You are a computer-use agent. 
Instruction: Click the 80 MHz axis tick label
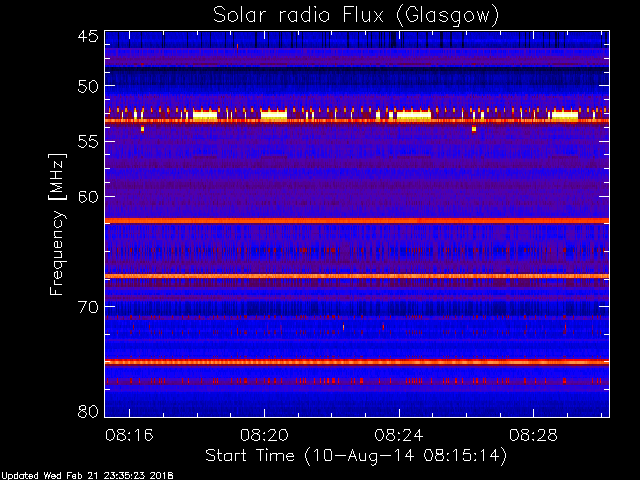pyautogui.click(x=88, y=411)
